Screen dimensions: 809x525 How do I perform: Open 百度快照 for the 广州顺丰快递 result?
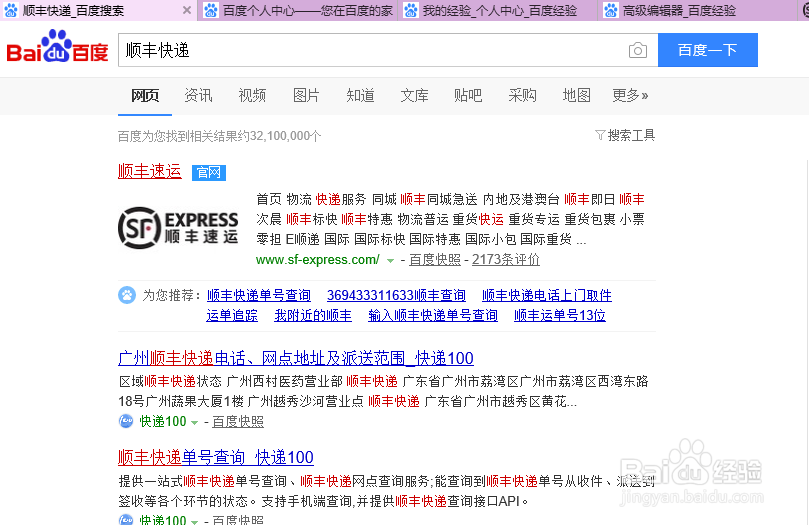click(x=238, y=421)
